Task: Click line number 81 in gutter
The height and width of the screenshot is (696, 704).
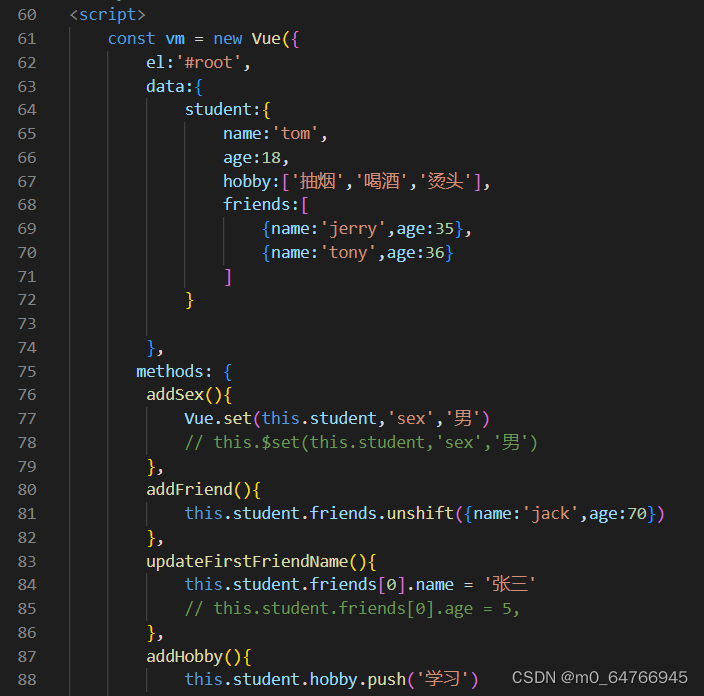Action: (27, 514)
